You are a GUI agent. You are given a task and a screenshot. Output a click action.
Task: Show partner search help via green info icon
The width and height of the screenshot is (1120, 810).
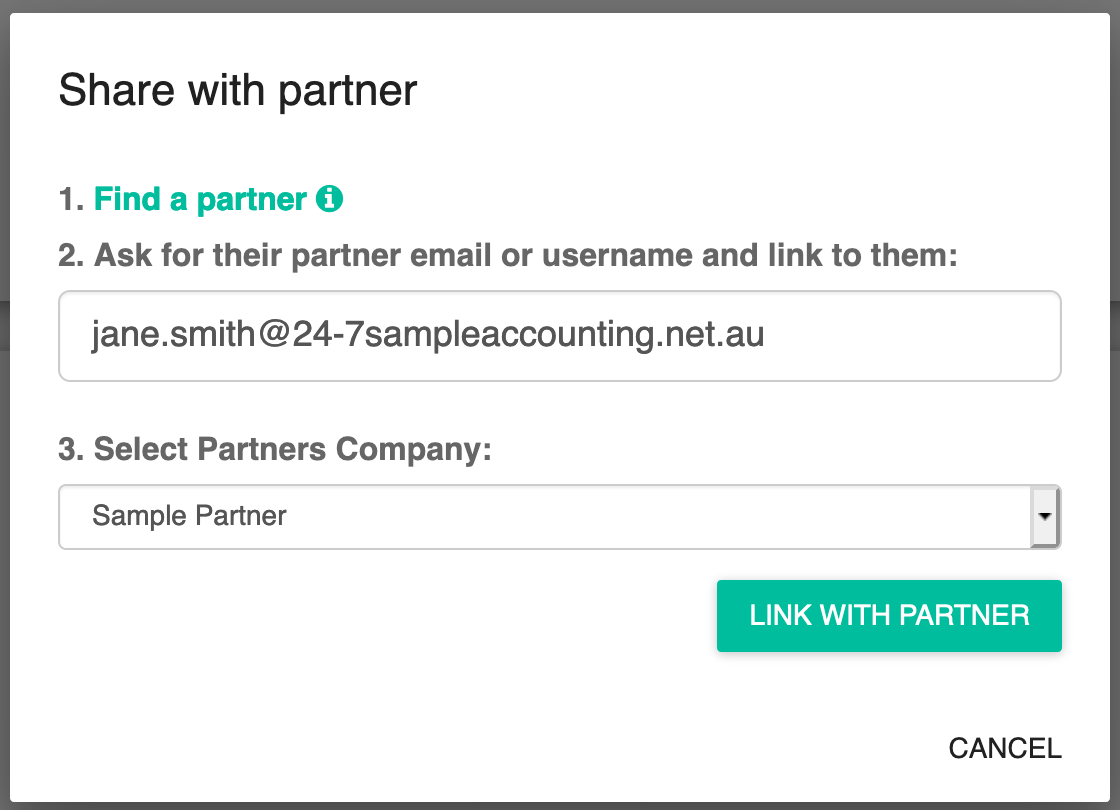point(329,199)
